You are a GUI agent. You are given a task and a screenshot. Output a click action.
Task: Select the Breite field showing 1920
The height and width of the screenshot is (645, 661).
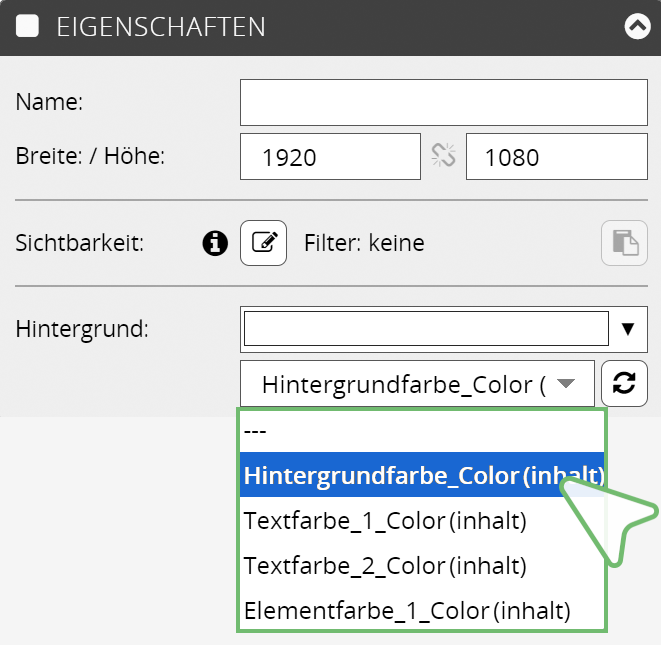click(x=330, y=157)
